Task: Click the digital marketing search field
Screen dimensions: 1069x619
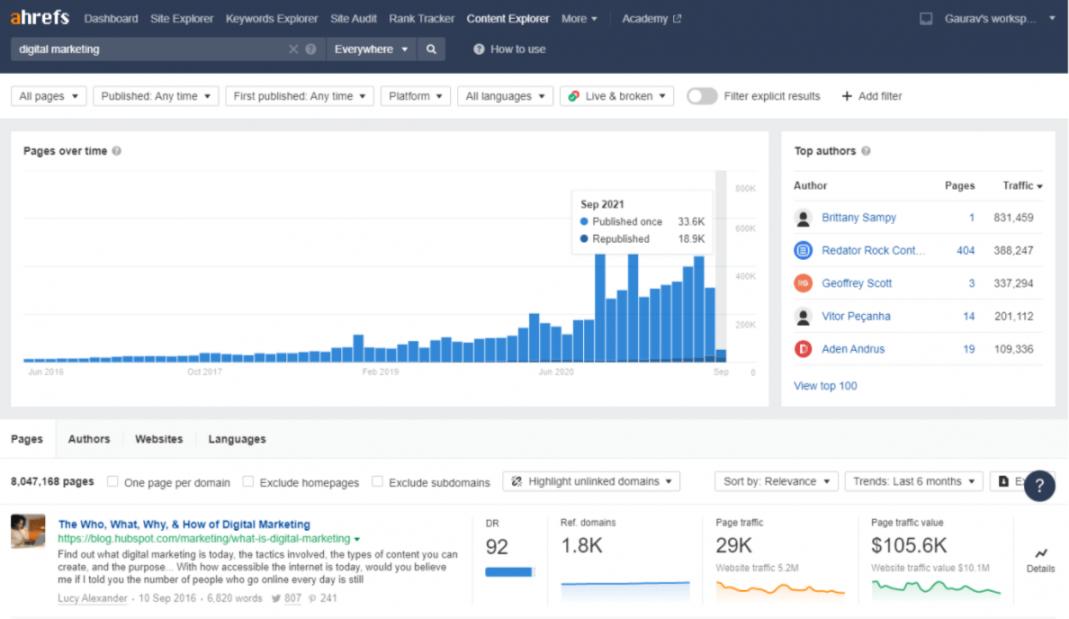Action: click(150, 49)
